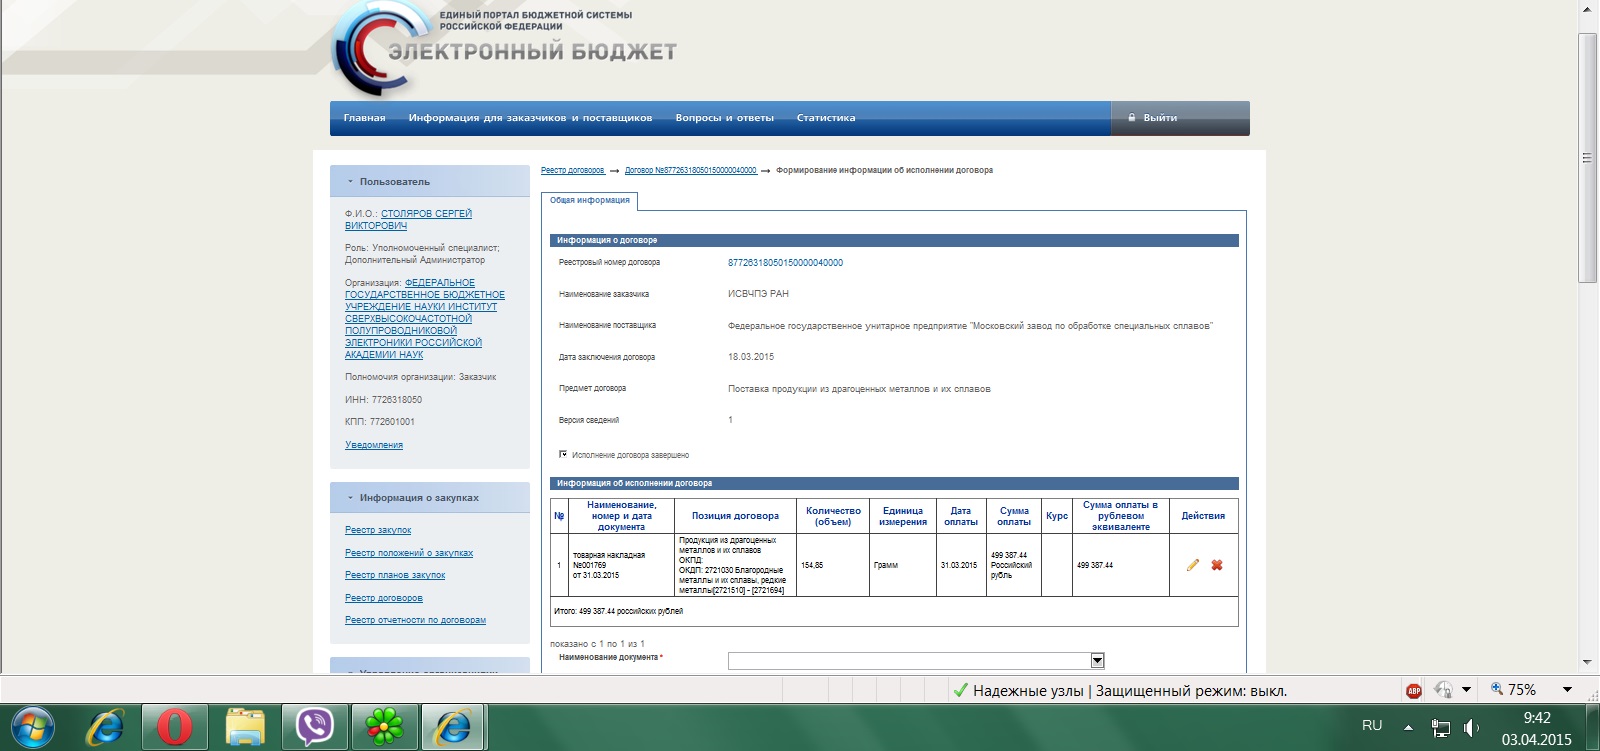Screen dimensions: 1600x751
Task: Click the Adblock Plus icon in status bar
Action: tap(1413, 690)
